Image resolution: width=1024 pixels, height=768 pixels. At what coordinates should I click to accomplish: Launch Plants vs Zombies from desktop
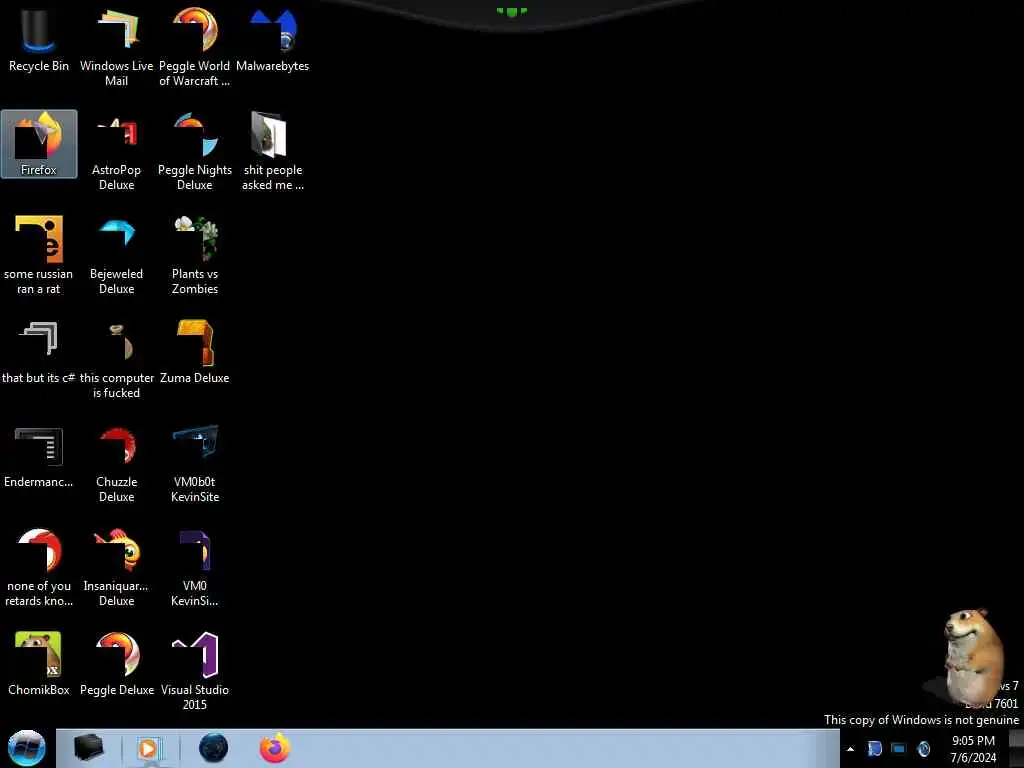tap(195, 255)
